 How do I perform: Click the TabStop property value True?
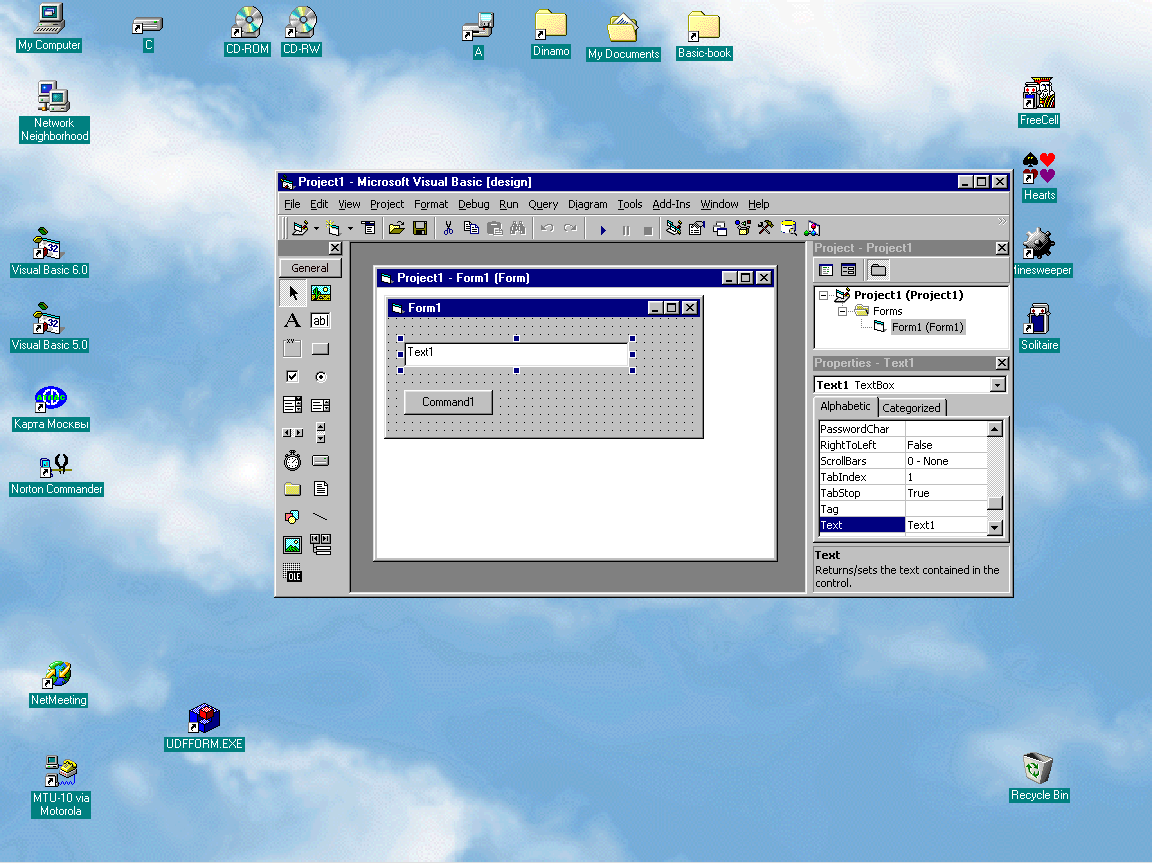point(946,494)
